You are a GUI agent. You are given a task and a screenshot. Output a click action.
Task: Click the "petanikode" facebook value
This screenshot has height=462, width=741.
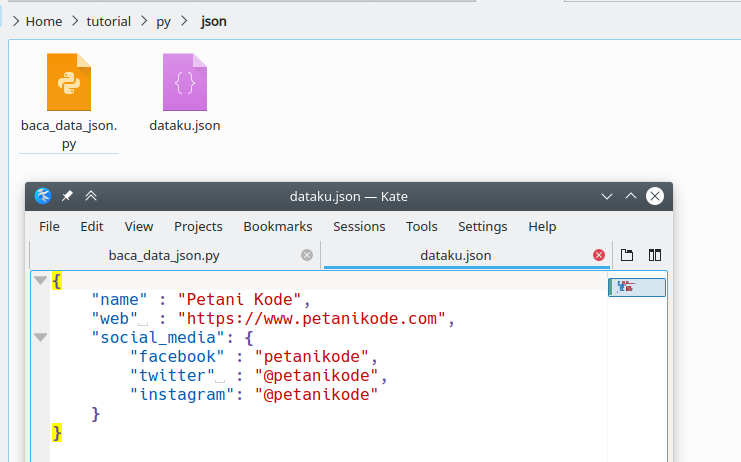tap(312, 356)
